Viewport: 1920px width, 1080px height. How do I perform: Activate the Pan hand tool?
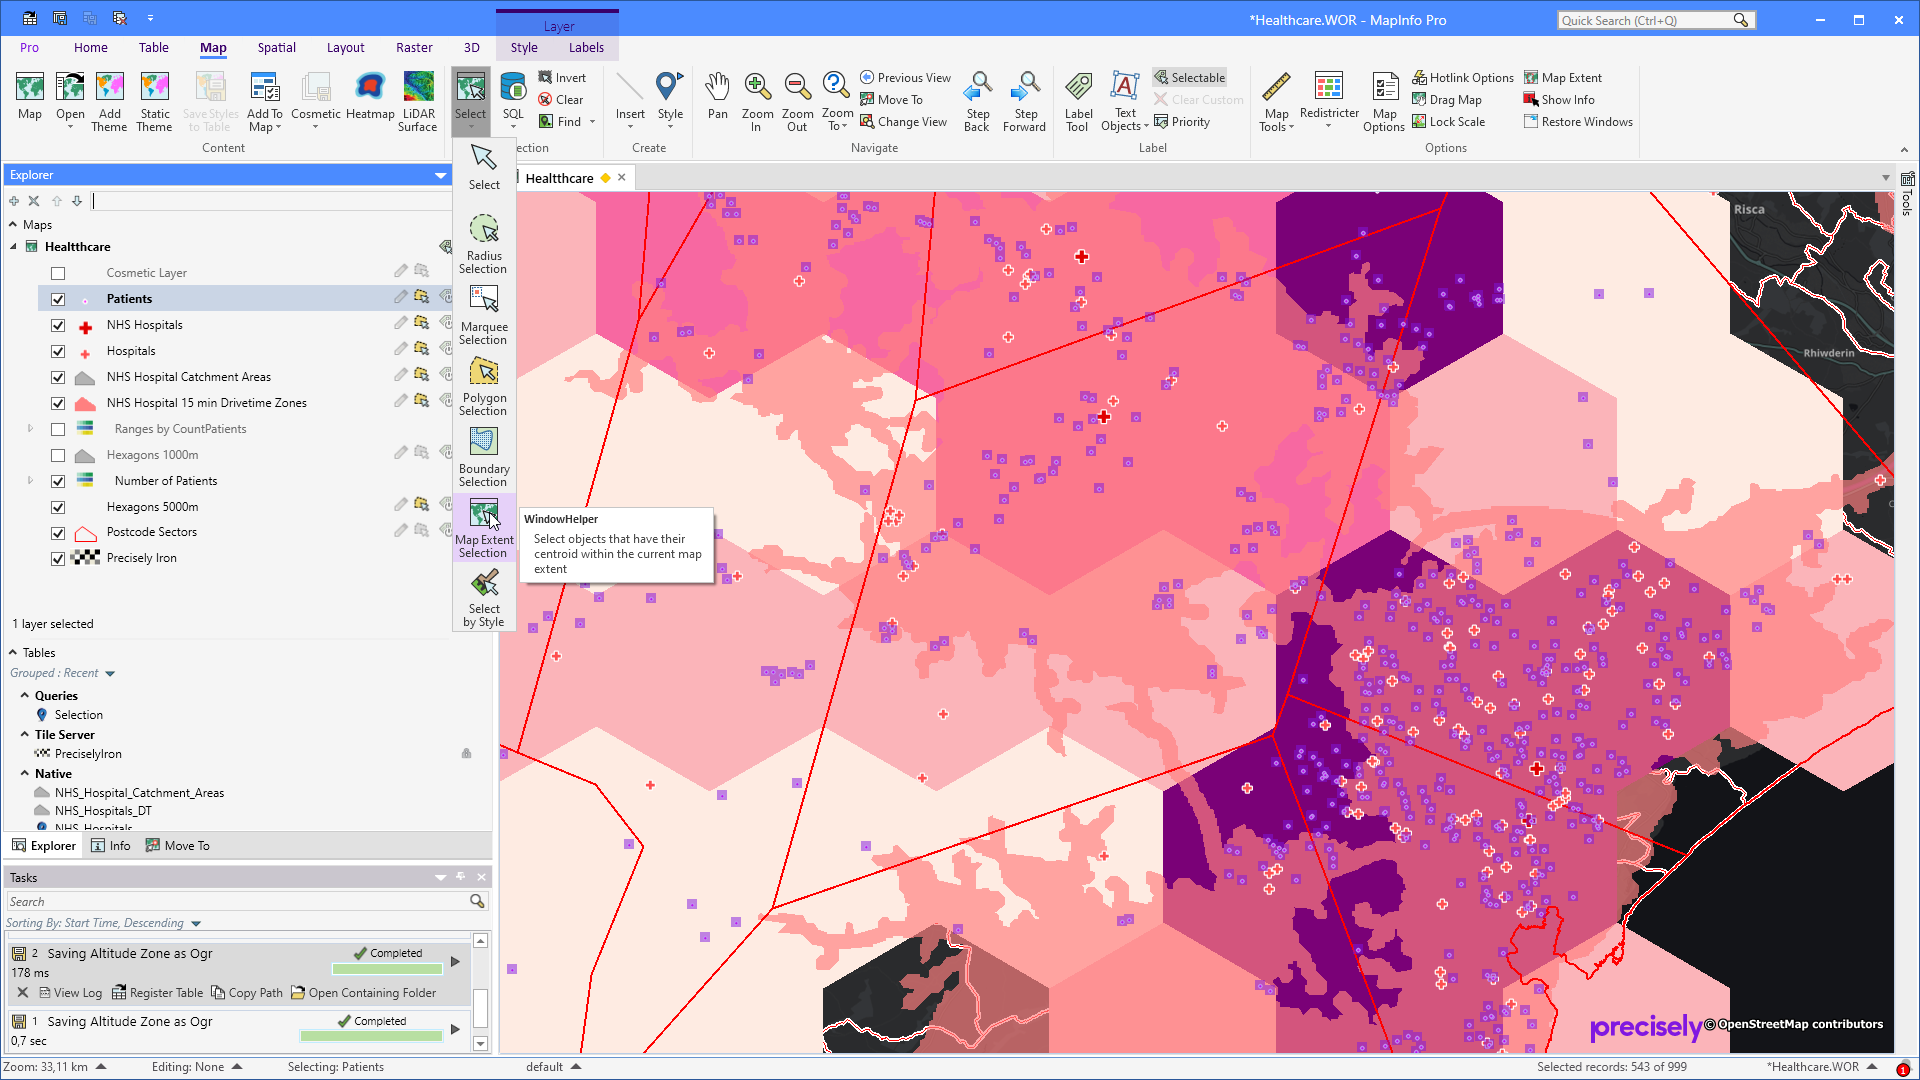pos(718,97)
